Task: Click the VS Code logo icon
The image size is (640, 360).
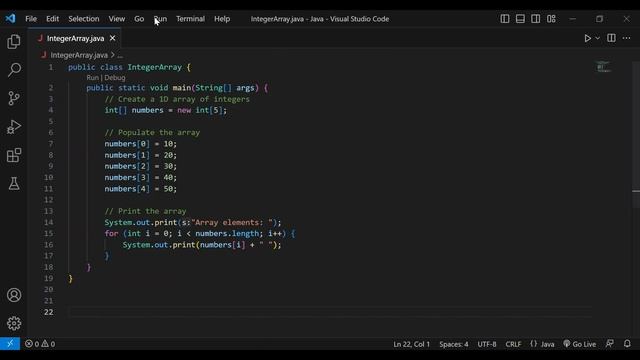Action: tap(10, 18)
